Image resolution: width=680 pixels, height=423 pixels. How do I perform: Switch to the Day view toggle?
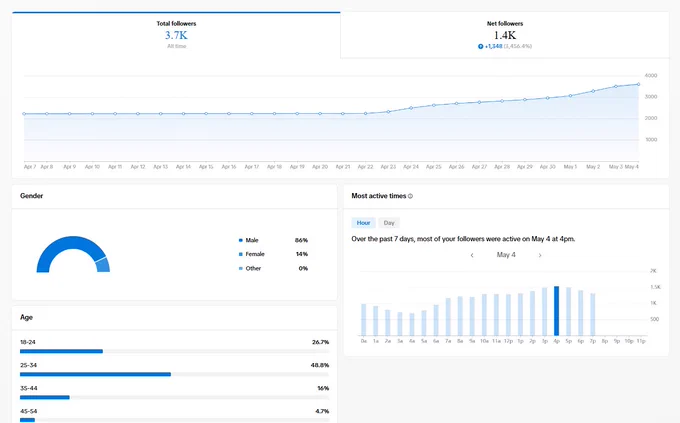[x=389, y=223]
